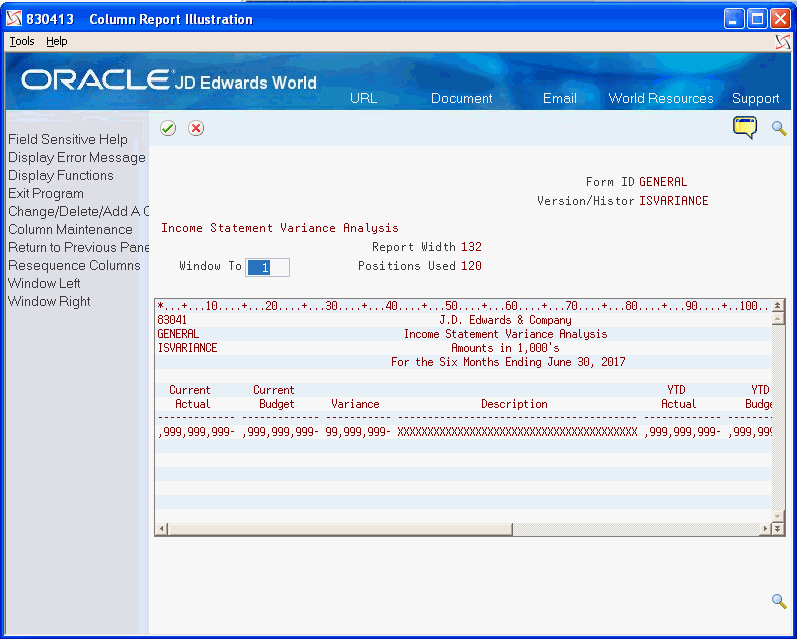This screenshot has width=797, height=639.
Task: Click the magnifier icon in the toolbar
Action: (779, 128)
